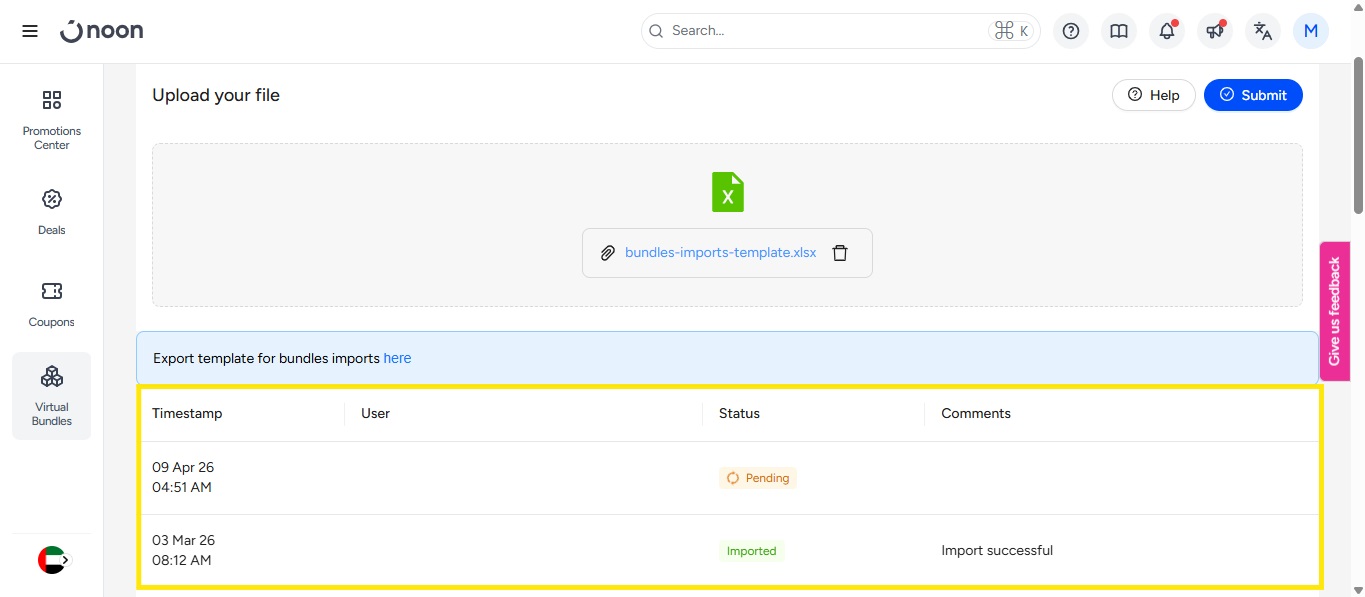Image resolution: width=1365 pixels, height=597 pixels.
Task: Click the green Excel file icon
Action: [727, 192]
